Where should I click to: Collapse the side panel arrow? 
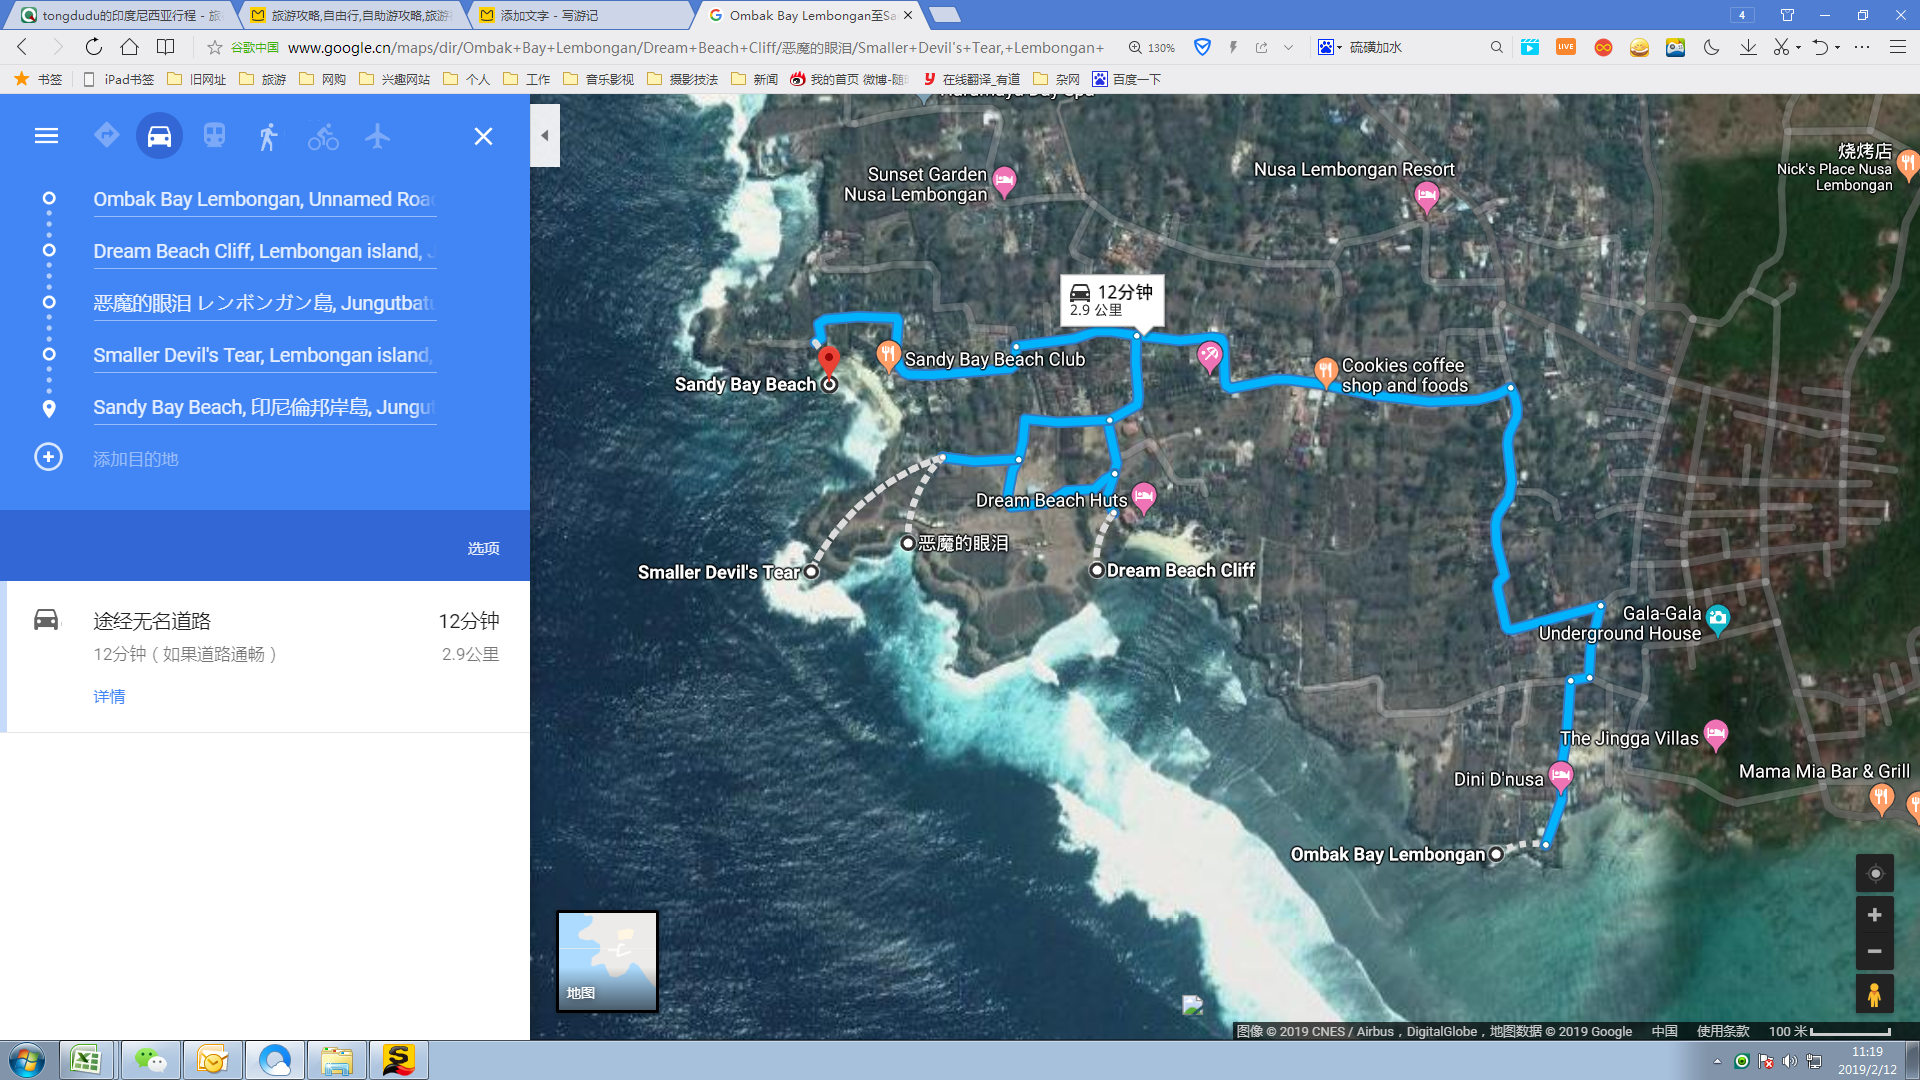[545, 135]
